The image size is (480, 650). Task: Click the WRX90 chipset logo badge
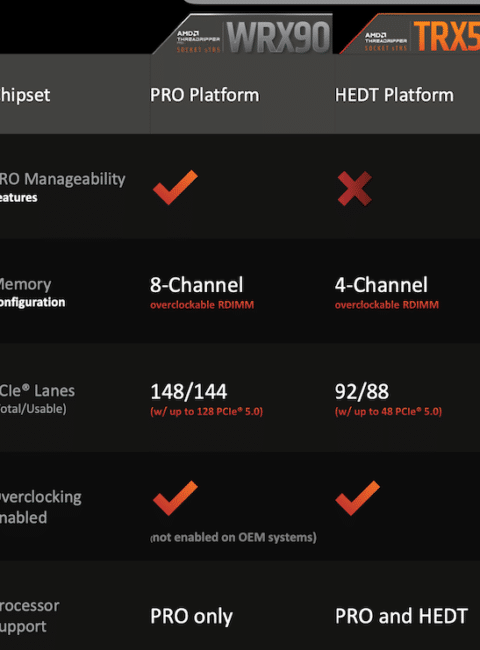243,34
